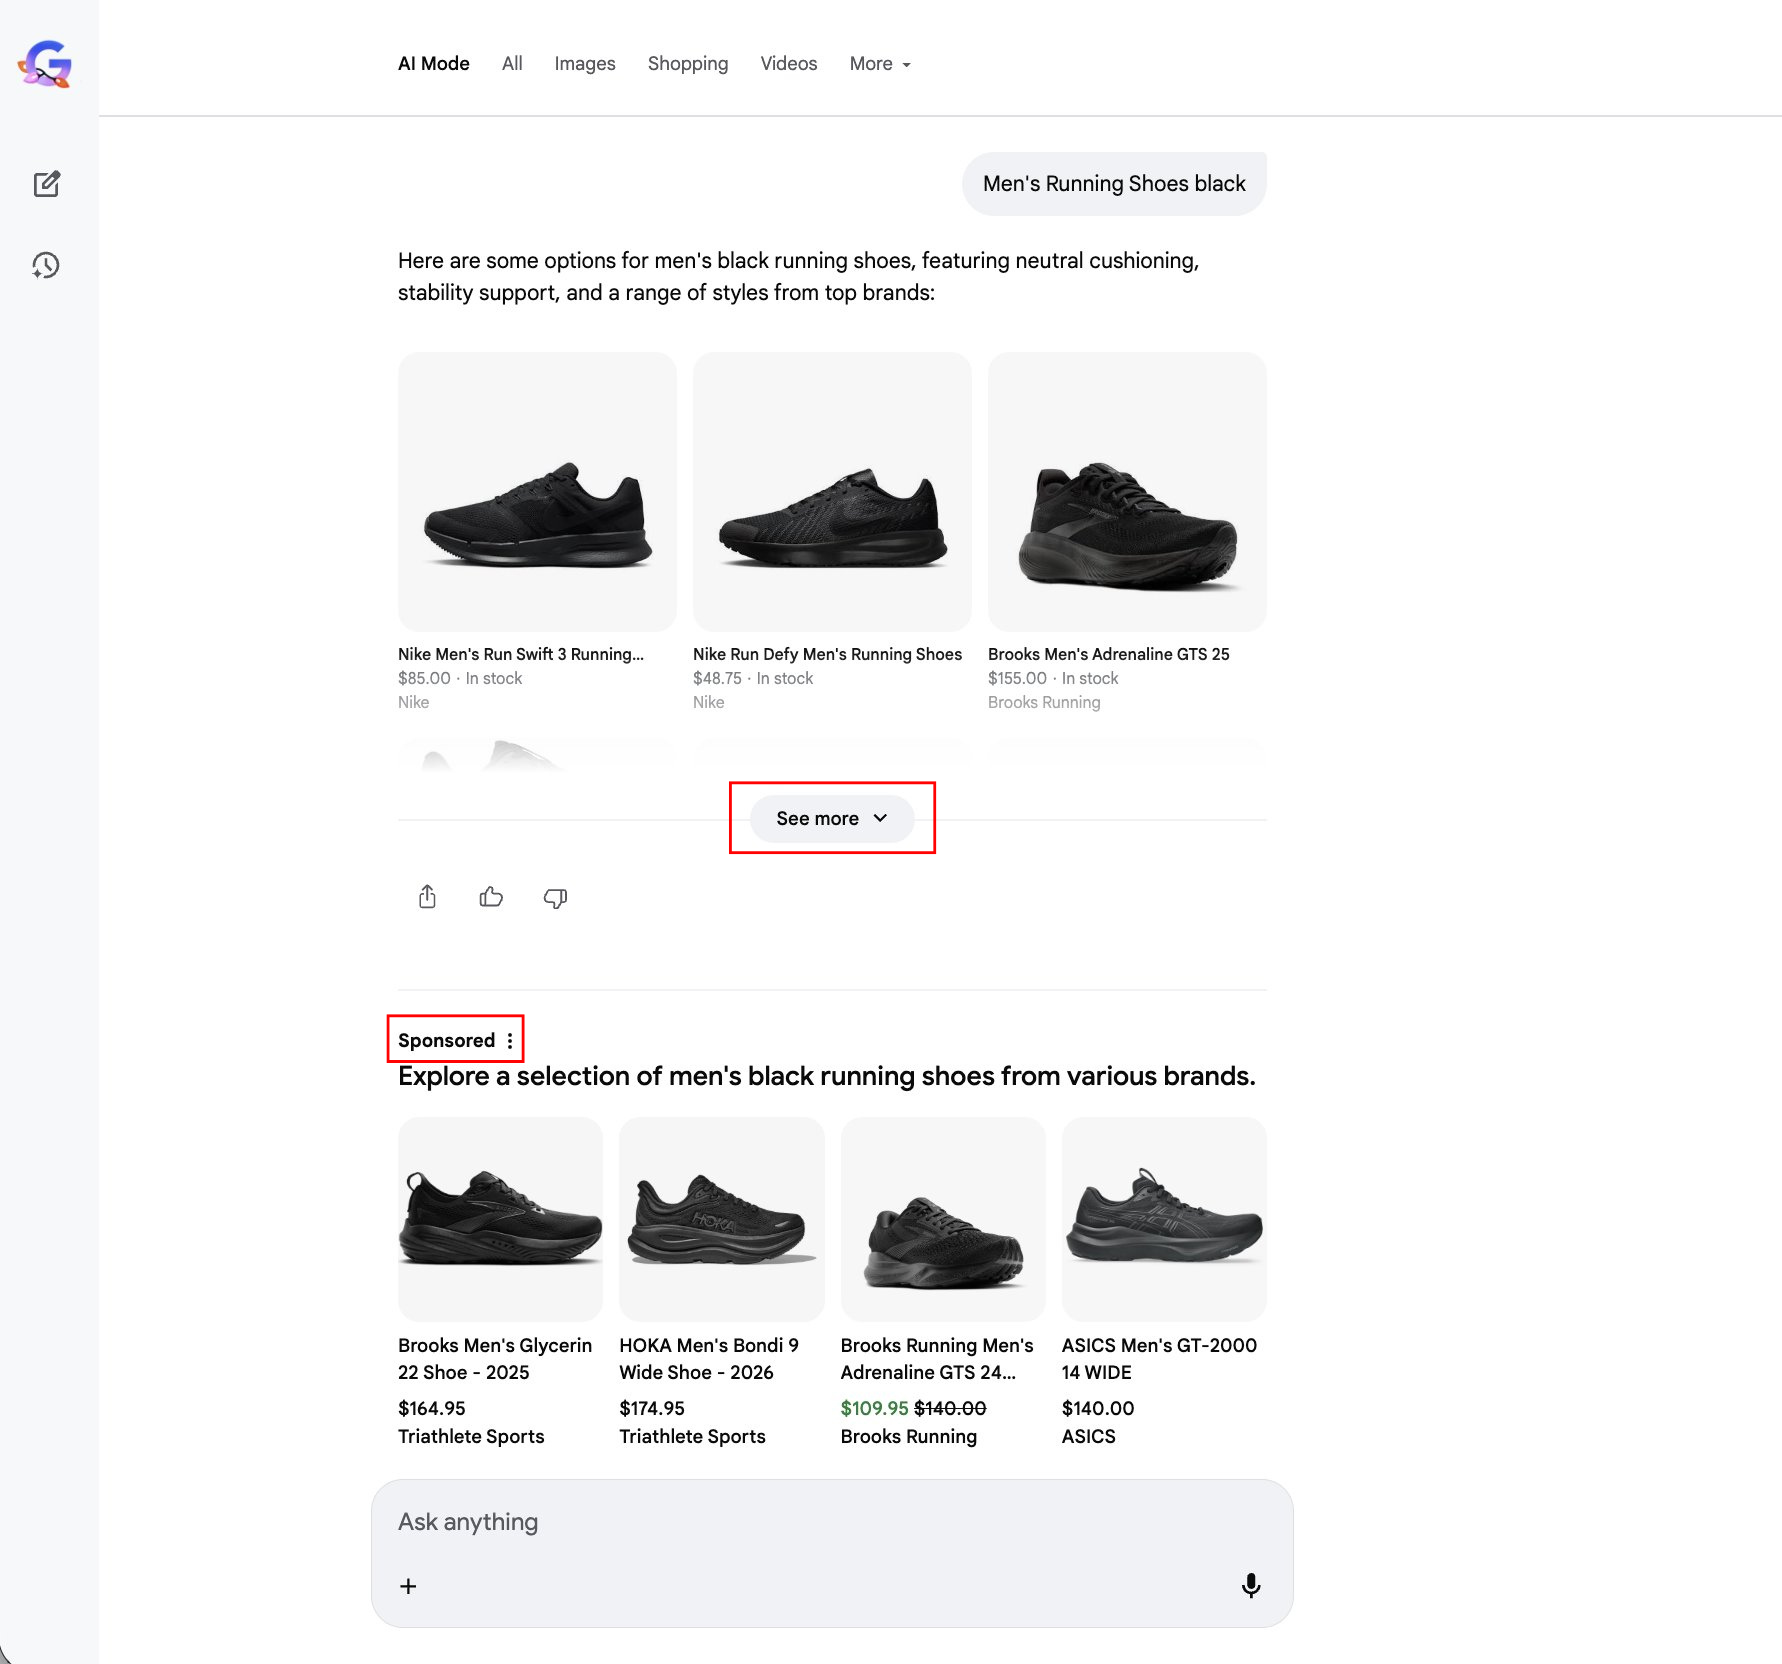Open the More dropdown menu
1782x1664 pixels.
pyautogui.click(x=880, y=64)
